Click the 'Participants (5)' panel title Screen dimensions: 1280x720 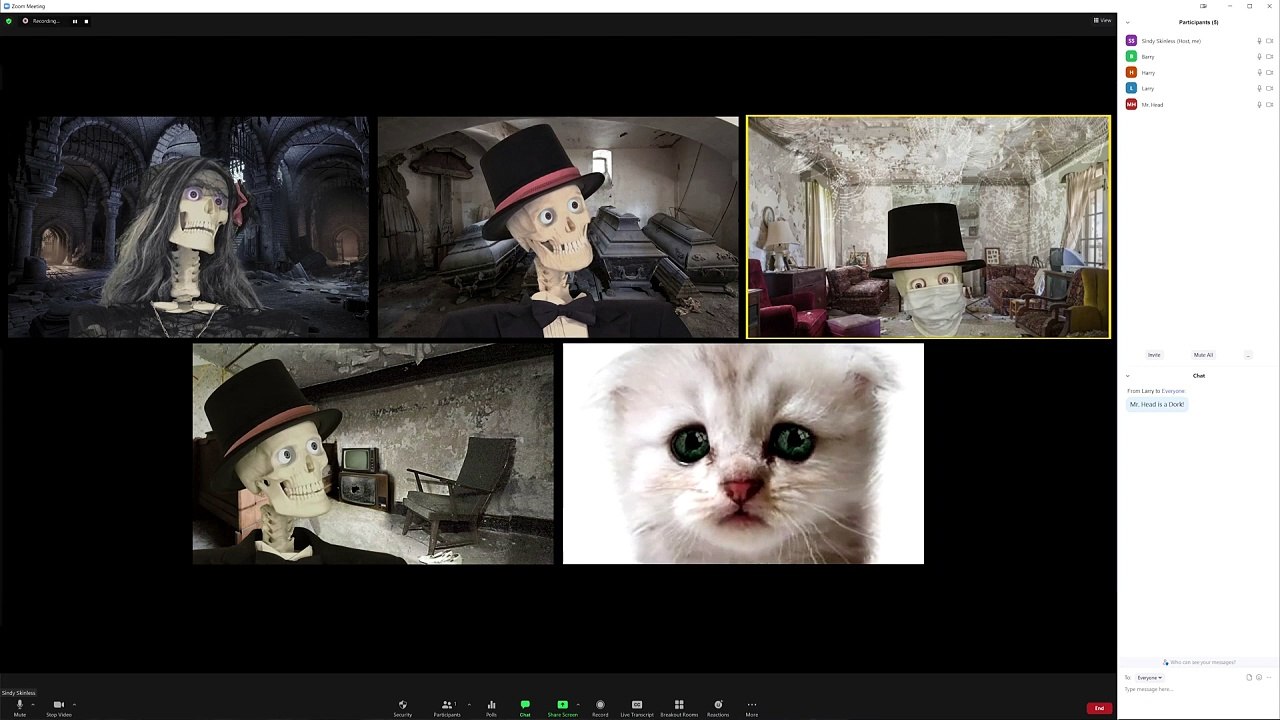tap(1198, 22)
